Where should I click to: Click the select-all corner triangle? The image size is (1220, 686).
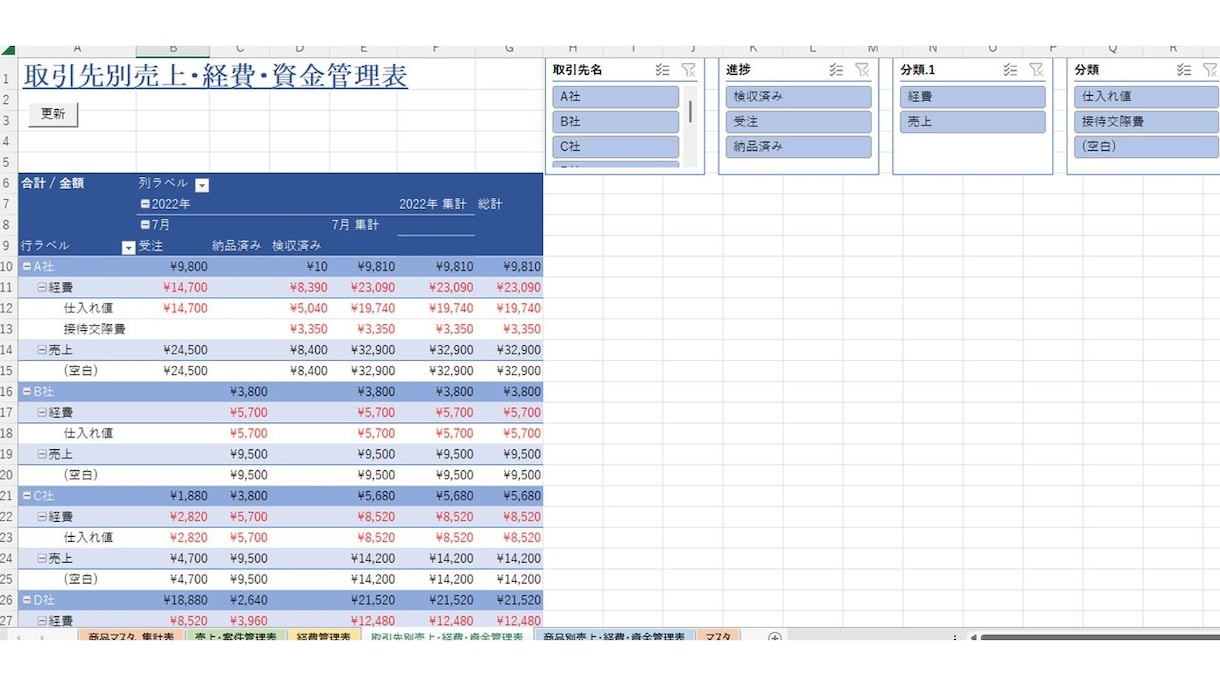pos(8,49)
